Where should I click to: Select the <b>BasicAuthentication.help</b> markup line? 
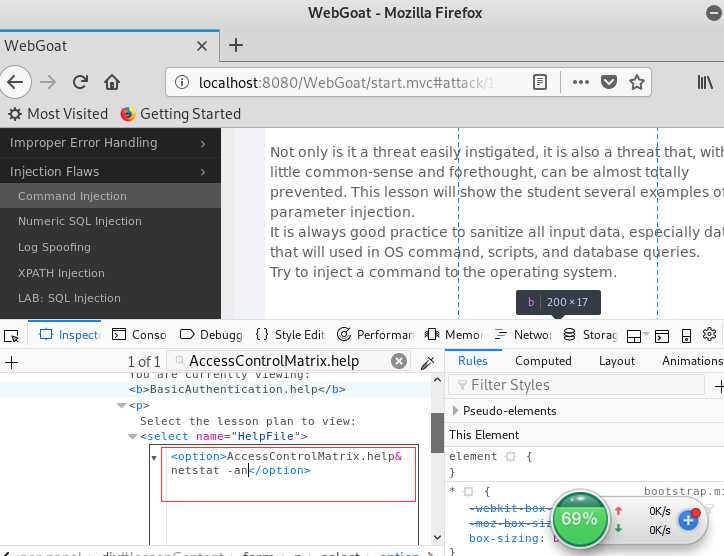click(x=237, y=389)
